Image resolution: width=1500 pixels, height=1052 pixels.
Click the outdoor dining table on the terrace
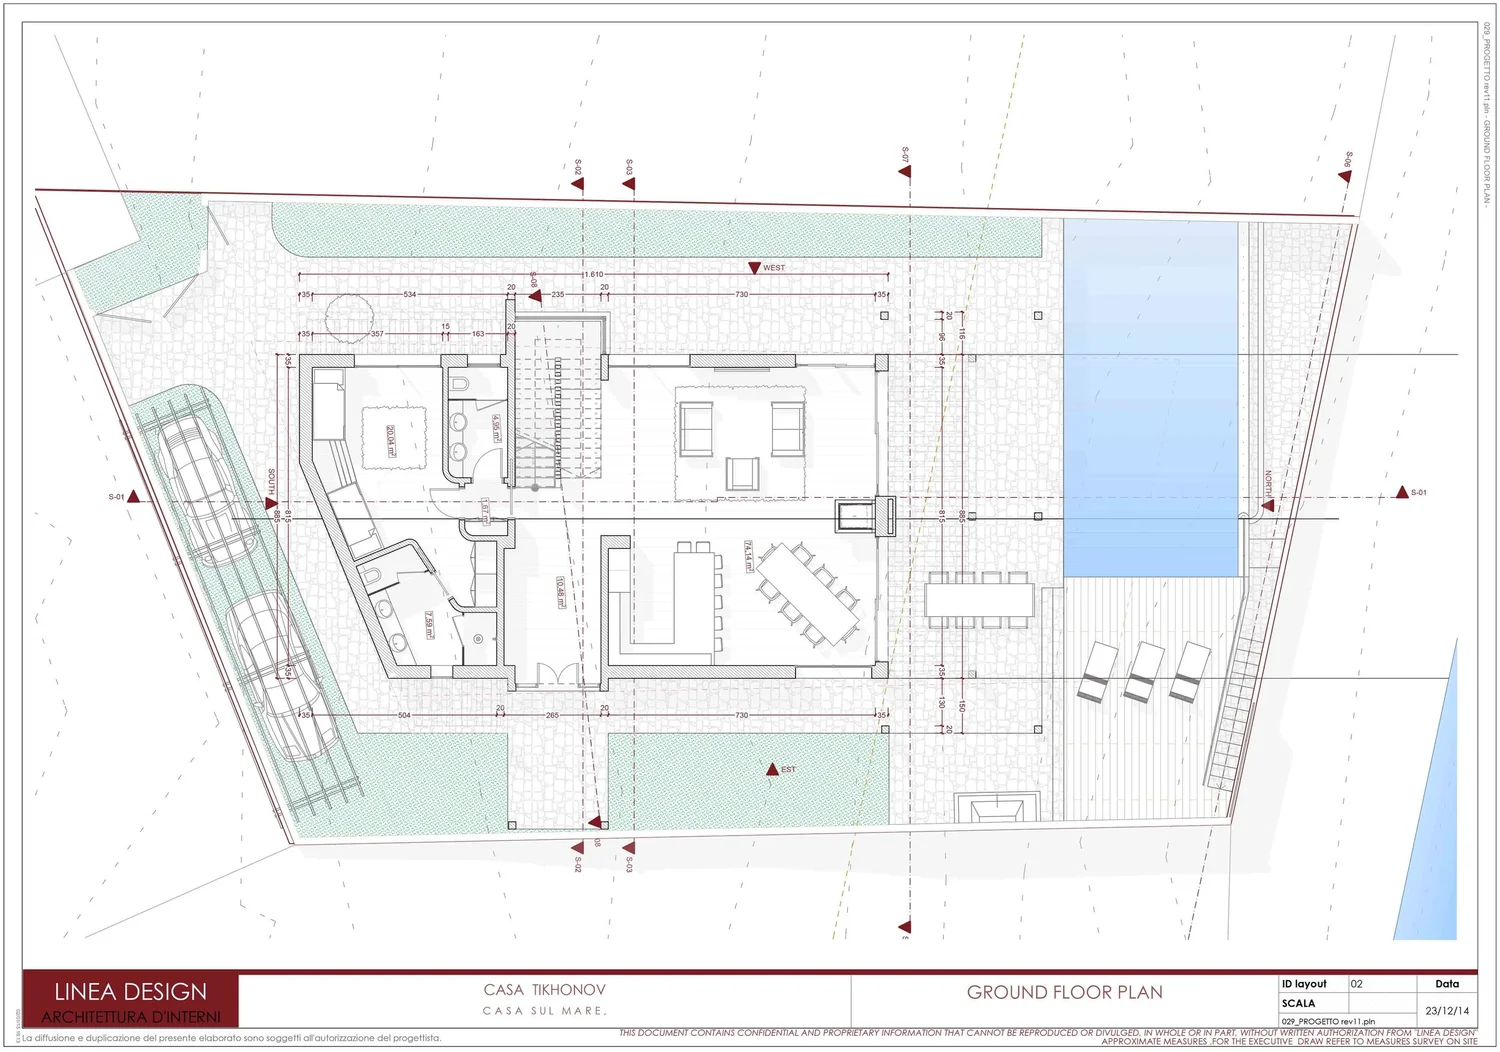pos(979,600)
